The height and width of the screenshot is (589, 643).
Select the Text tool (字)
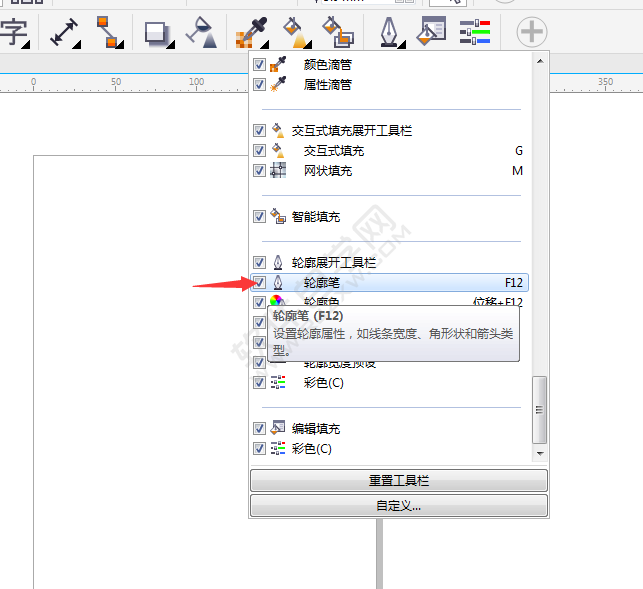point(14,32)
